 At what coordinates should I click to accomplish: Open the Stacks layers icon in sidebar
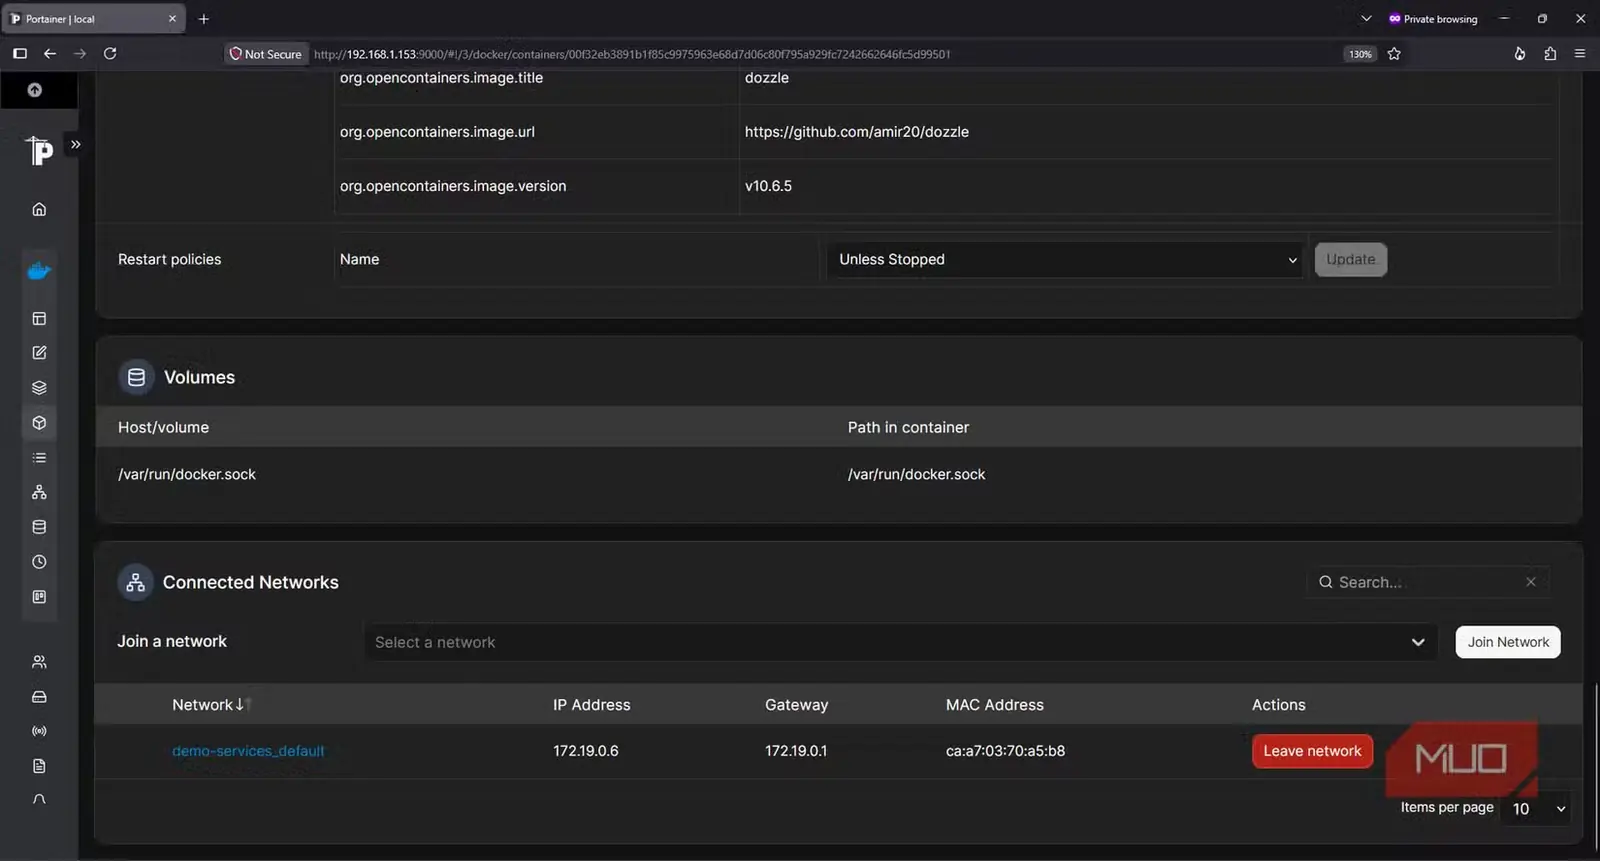39,387
